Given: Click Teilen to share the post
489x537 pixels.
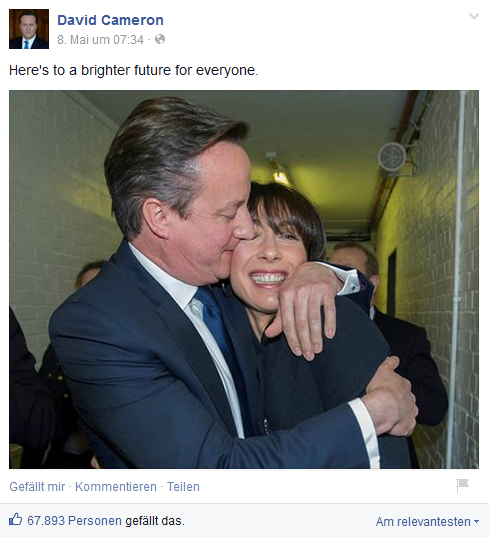Looking at the screenshot, I should 183,487.
